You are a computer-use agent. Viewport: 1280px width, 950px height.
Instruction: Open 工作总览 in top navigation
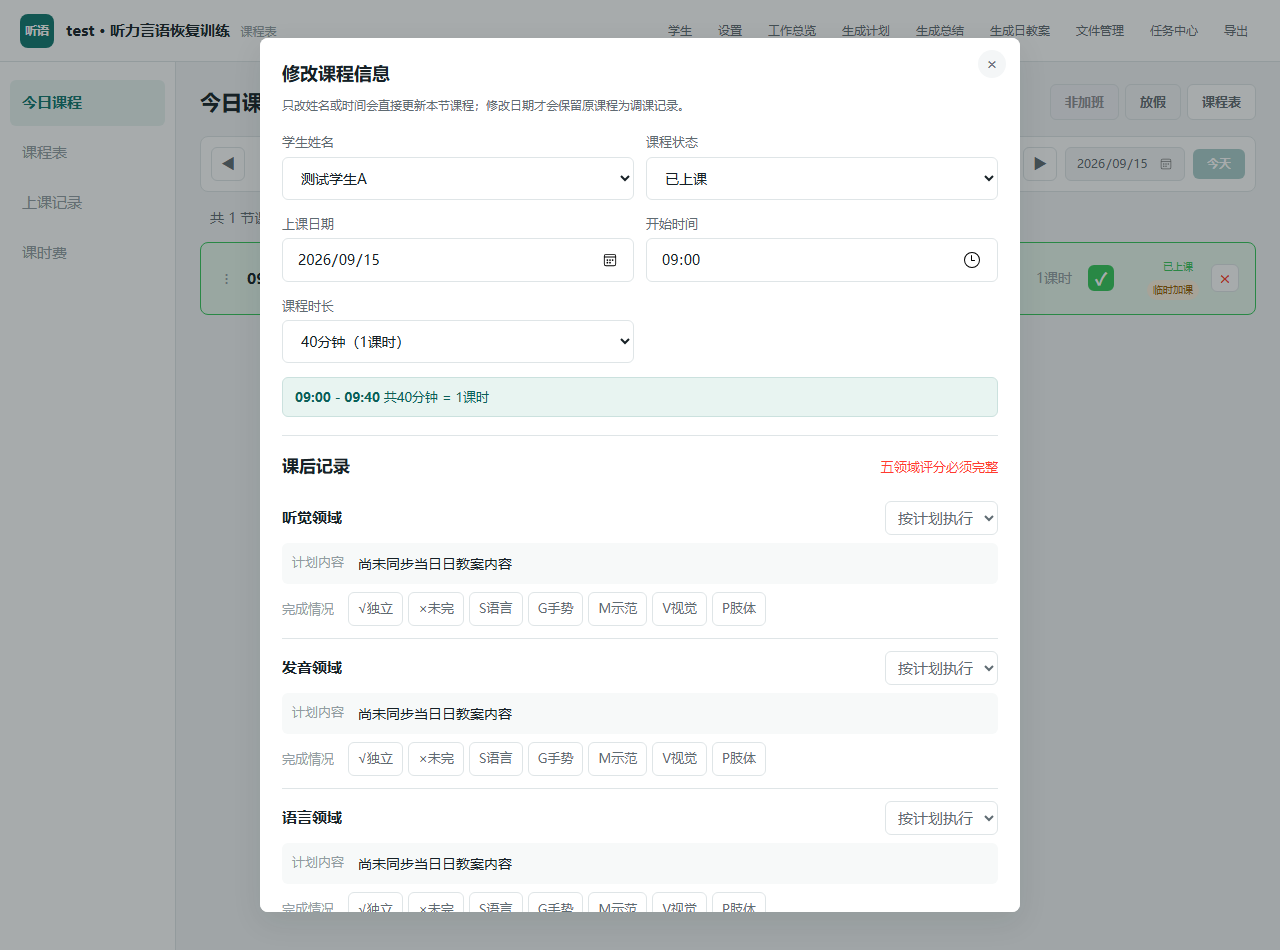[x=792, y=31]
